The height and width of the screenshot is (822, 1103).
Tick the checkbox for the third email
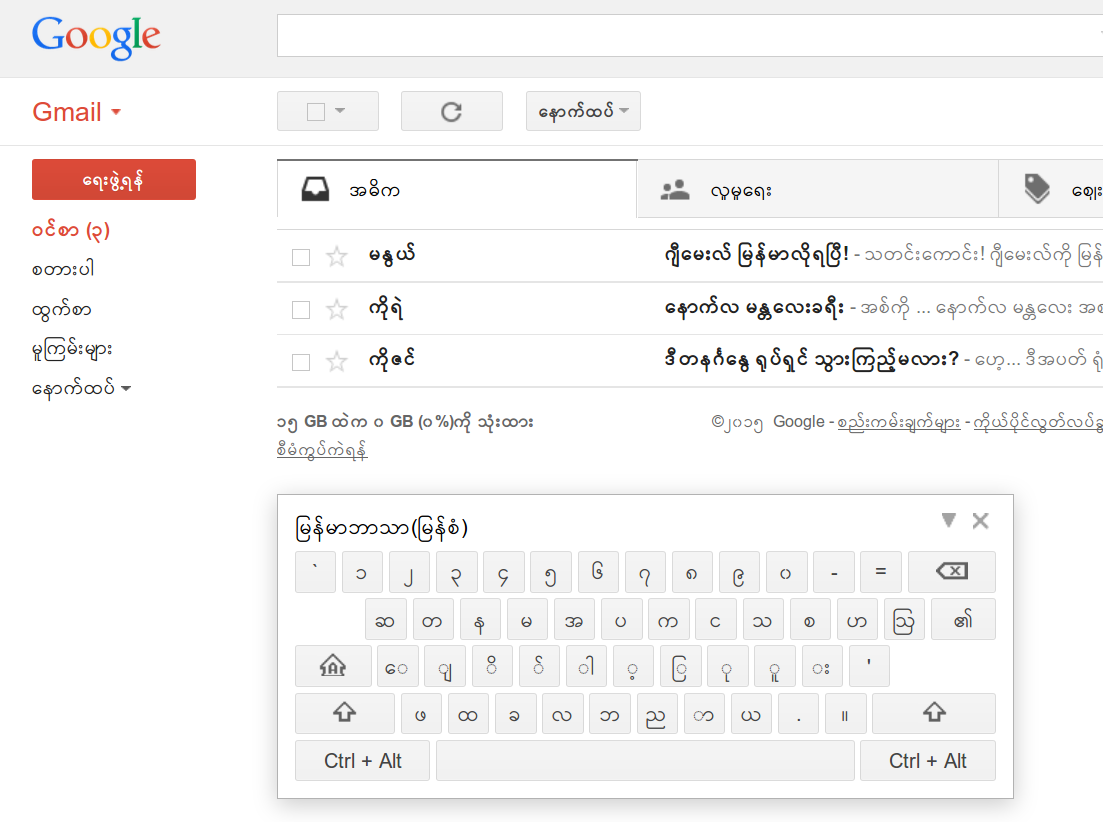(x=301, y=362)
